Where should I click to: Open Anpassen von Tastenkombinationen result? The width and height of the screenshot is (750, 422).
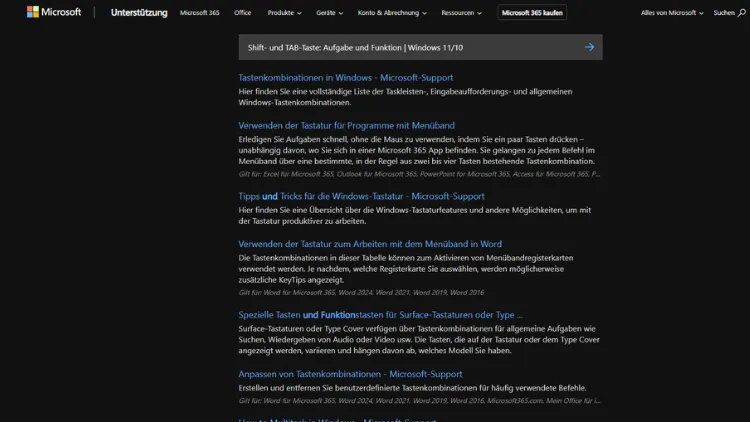pos(351,374)
